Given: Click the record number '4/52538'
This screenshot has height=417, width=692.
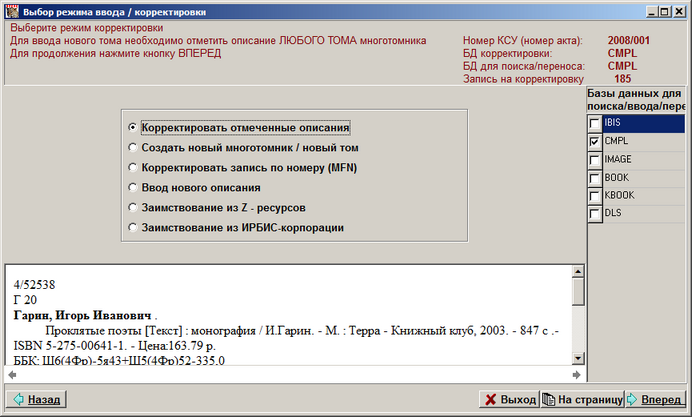Looking at the screenshot, I should (34, 285).
